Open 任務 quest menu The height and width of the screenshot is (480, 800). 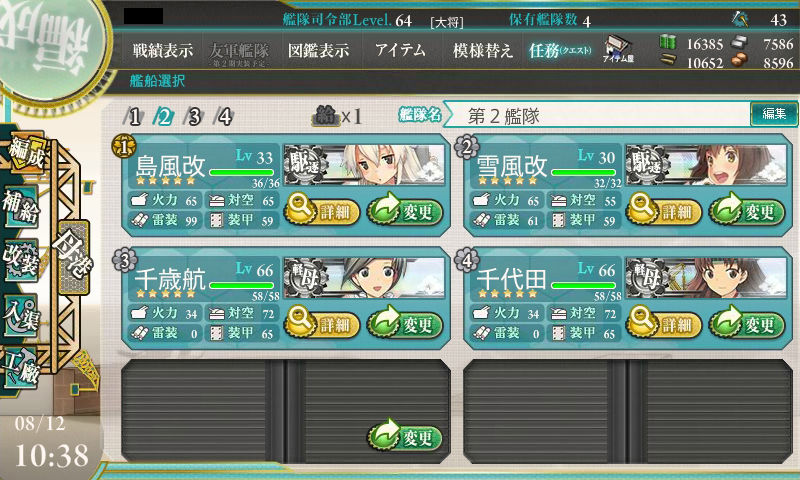pos(560,50)
